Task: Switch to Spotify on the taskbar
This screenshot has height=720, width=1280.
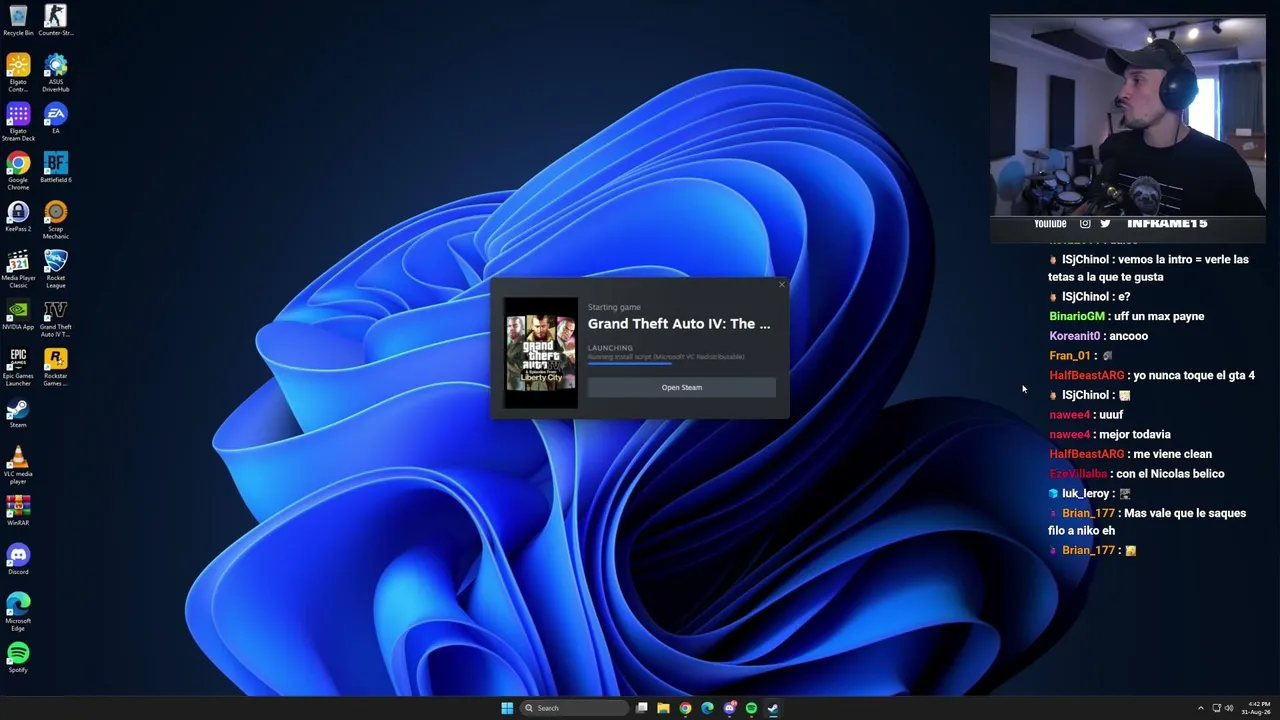Action: pos(751,708)
